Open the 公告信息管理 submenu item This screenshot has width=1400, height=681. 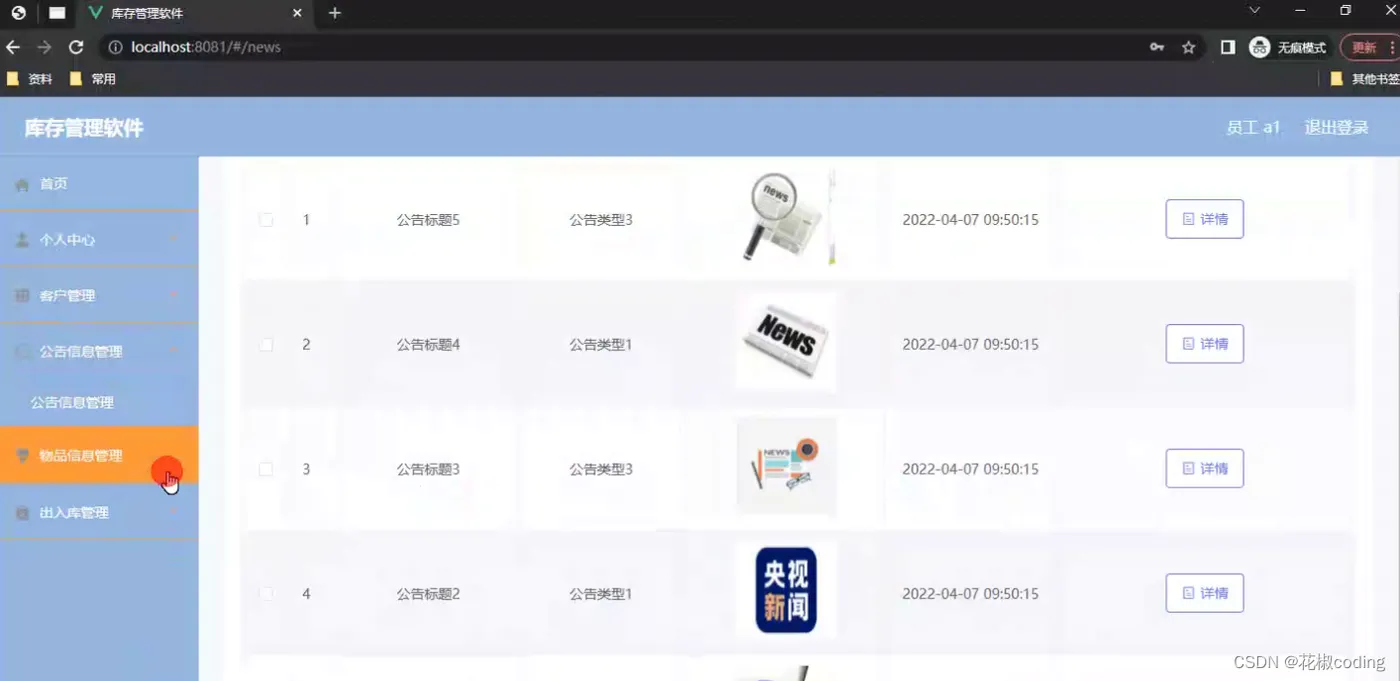[x=99, y=402]
